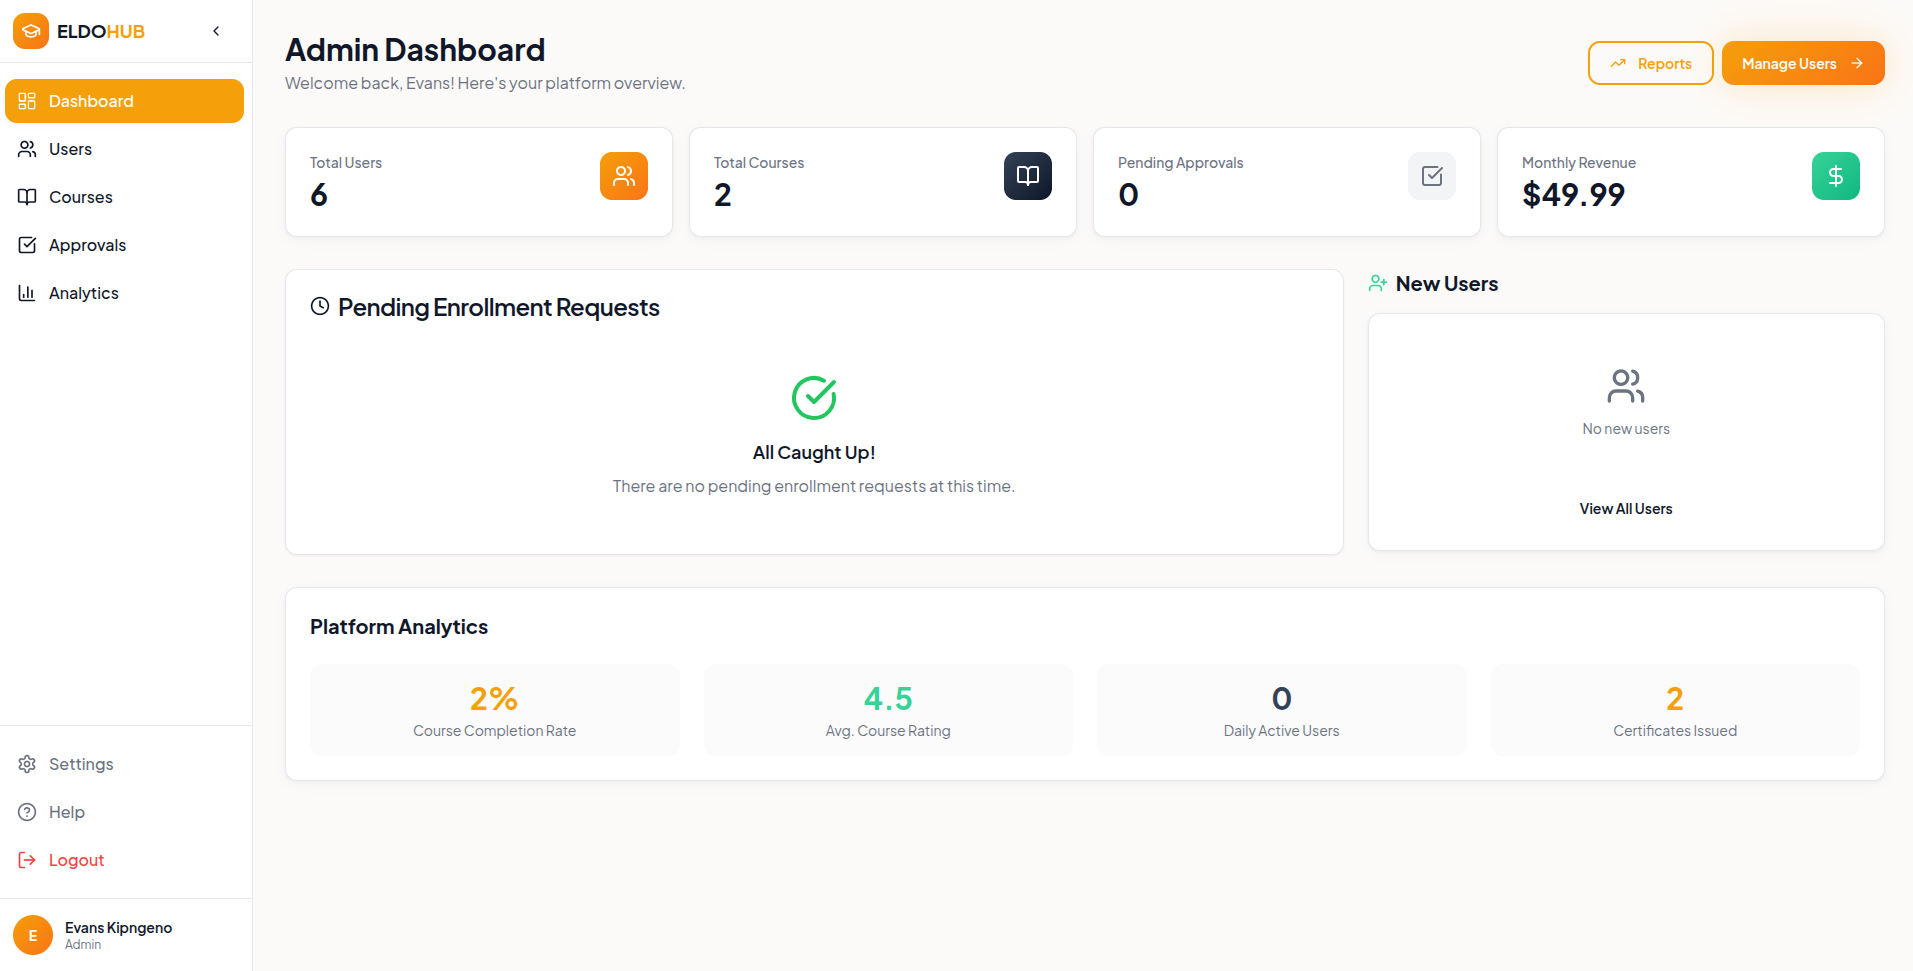Collapse the sidebar with the chevron
The width and height of the screenshot is (1913, 971).
tap(215, 30)
